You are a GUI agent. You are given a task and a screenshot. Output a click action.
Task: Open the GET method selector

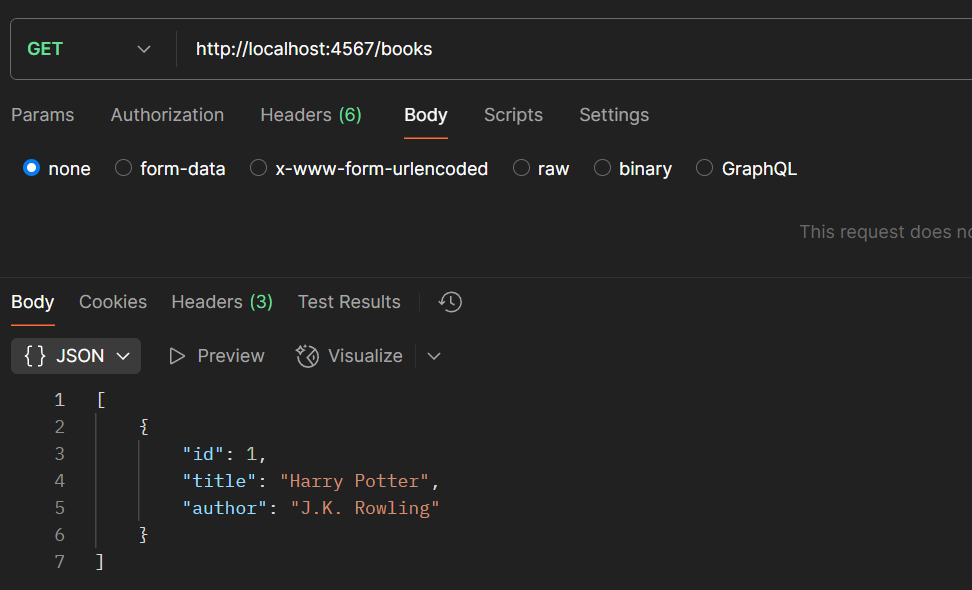pos(90,47)
